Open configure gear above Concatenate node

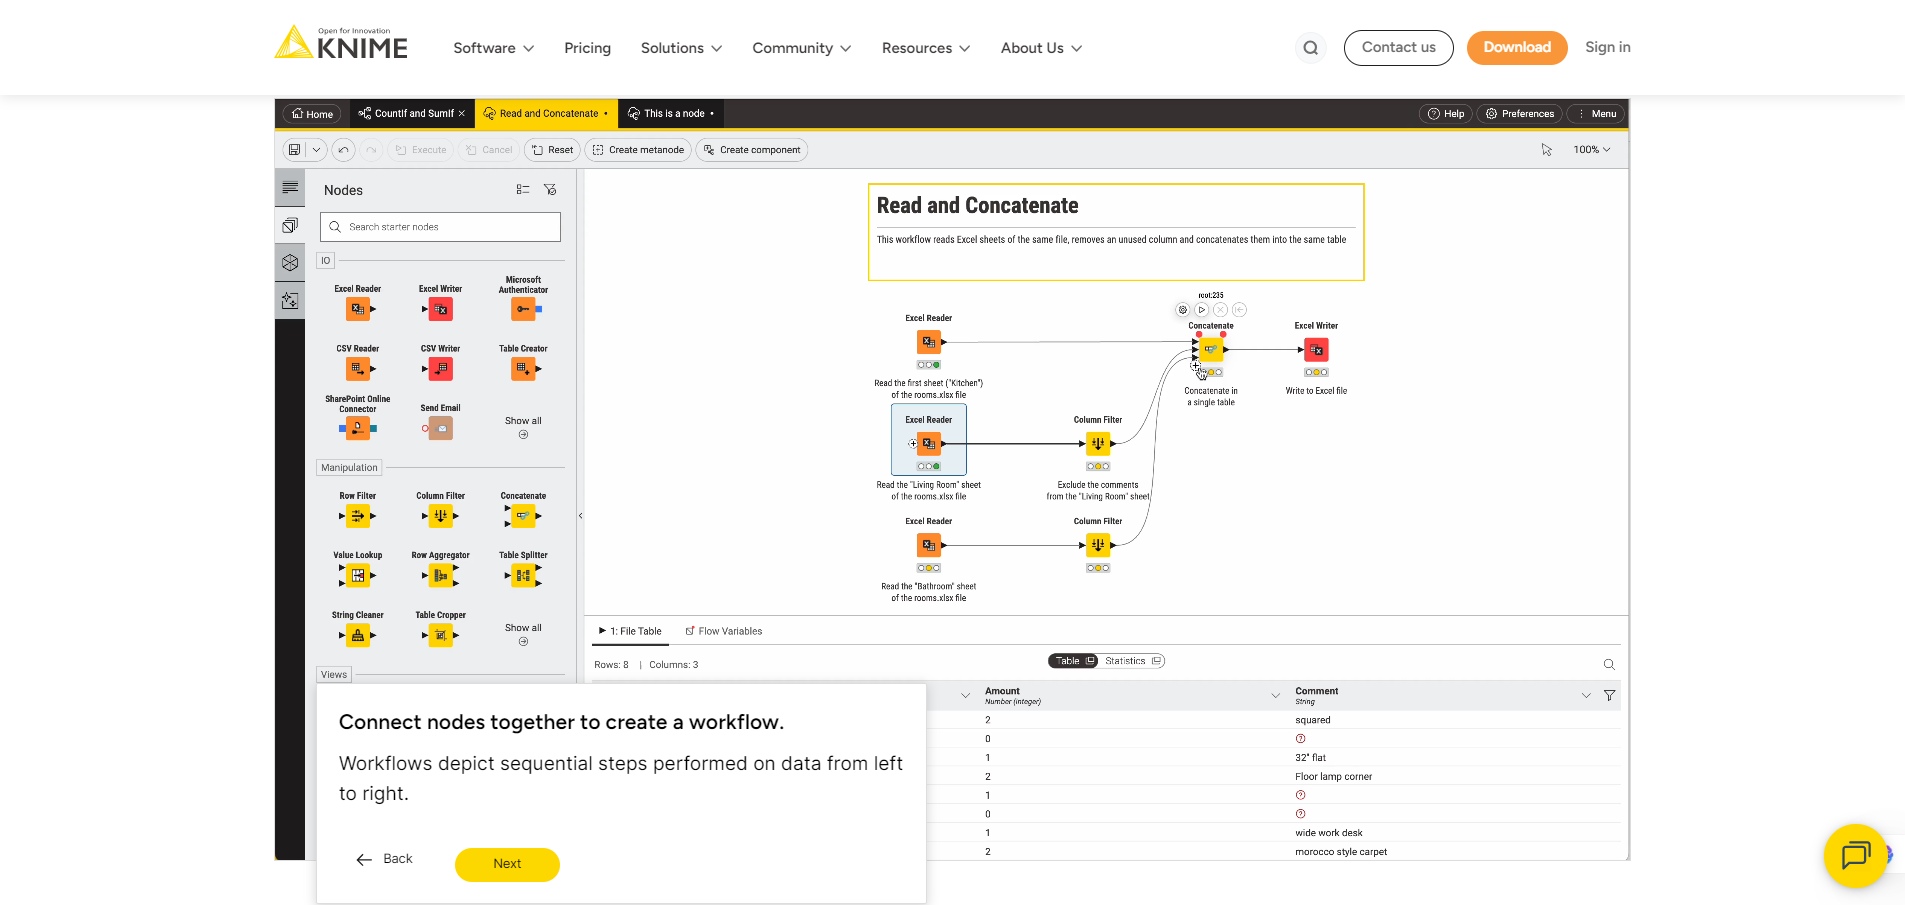point(1182,310)
